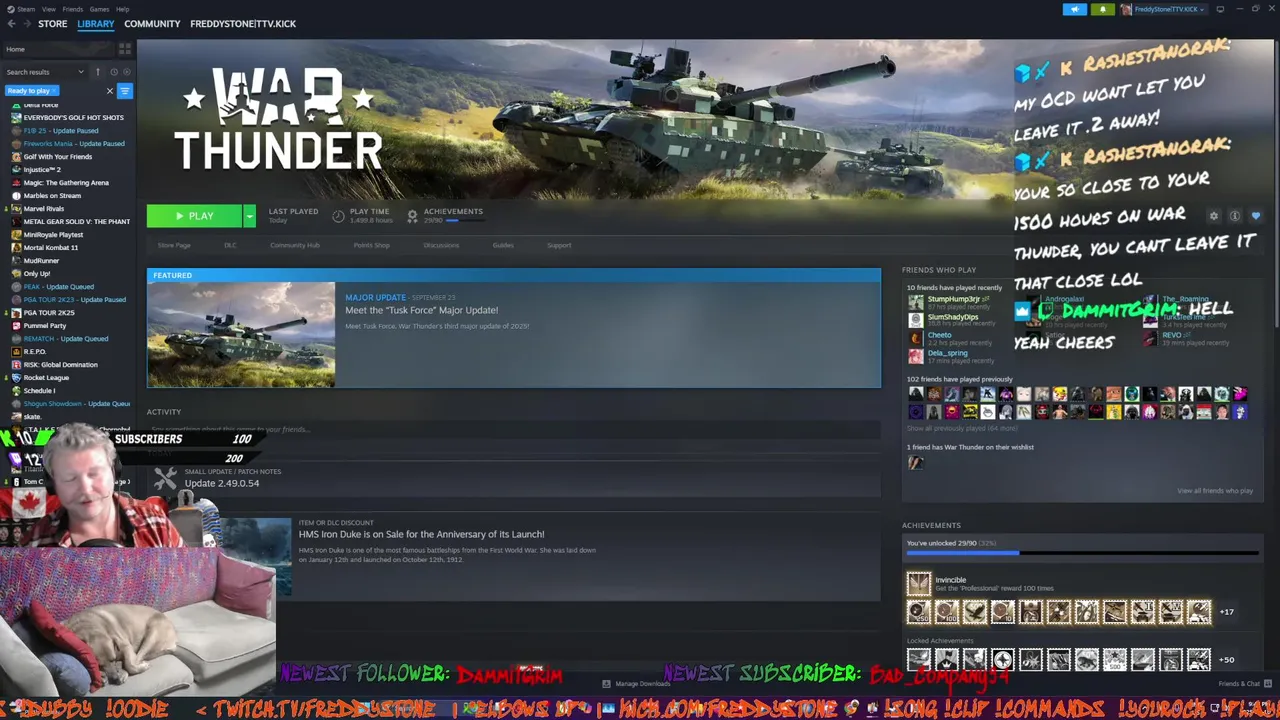This screenshot has width=1280, height=720.
Task: Open the DLC link
Action: pyautogui.click(x=230, y=245)
